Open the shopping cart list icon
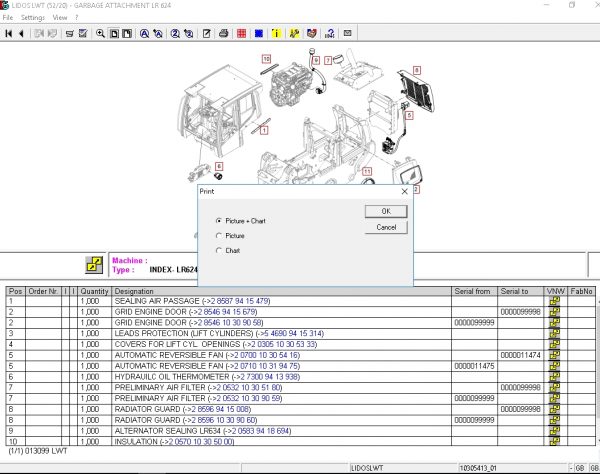This screenshot has width=600, height=474. tap(70, 34)
